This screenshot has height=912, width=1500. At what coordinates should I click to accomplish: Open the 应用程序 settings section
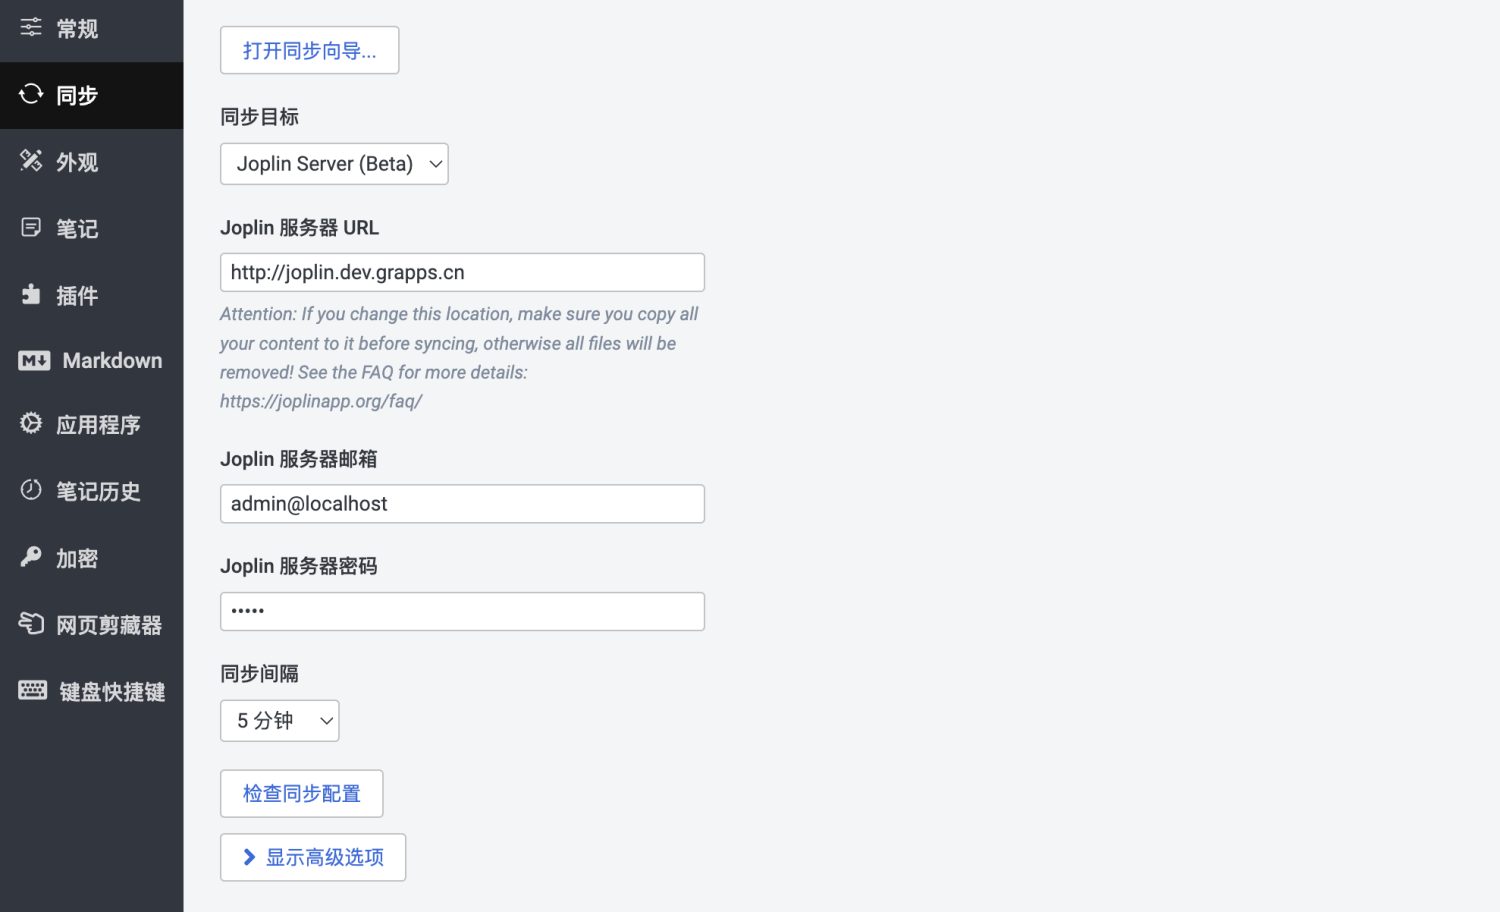(92, 425)
